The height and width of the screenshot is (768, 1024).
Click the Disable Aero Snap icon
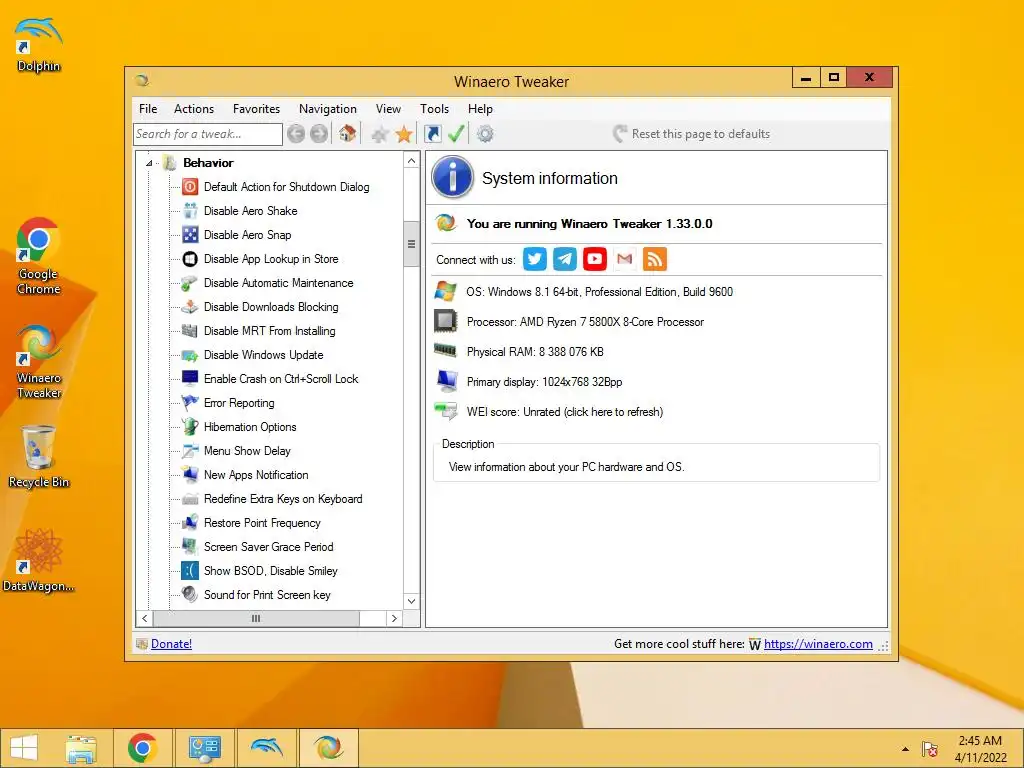point(190,234)
